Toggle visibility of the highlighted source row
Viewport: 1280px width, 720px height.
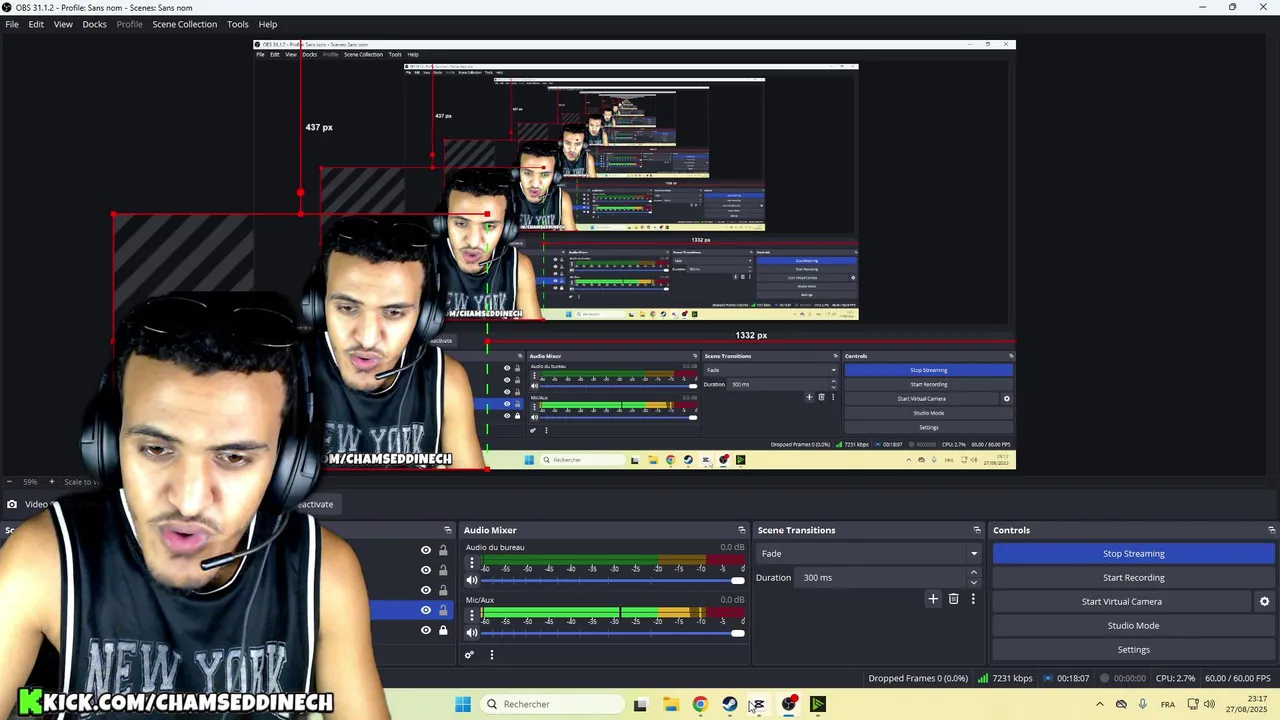pyautogui.click(x=426, y=610)
